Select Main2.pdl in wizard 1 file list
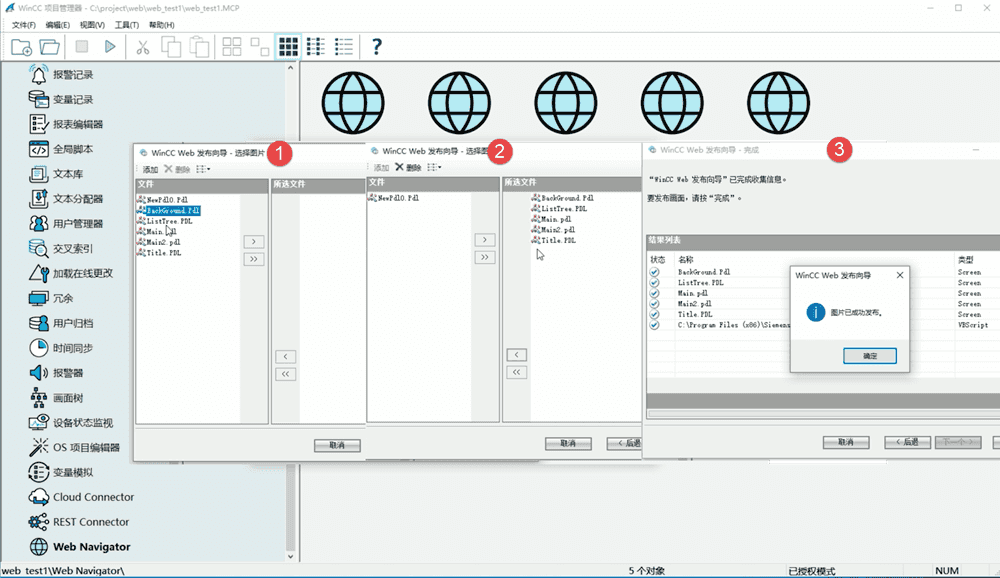This screenshot has height=578, width=1000. tap(162, 242)
